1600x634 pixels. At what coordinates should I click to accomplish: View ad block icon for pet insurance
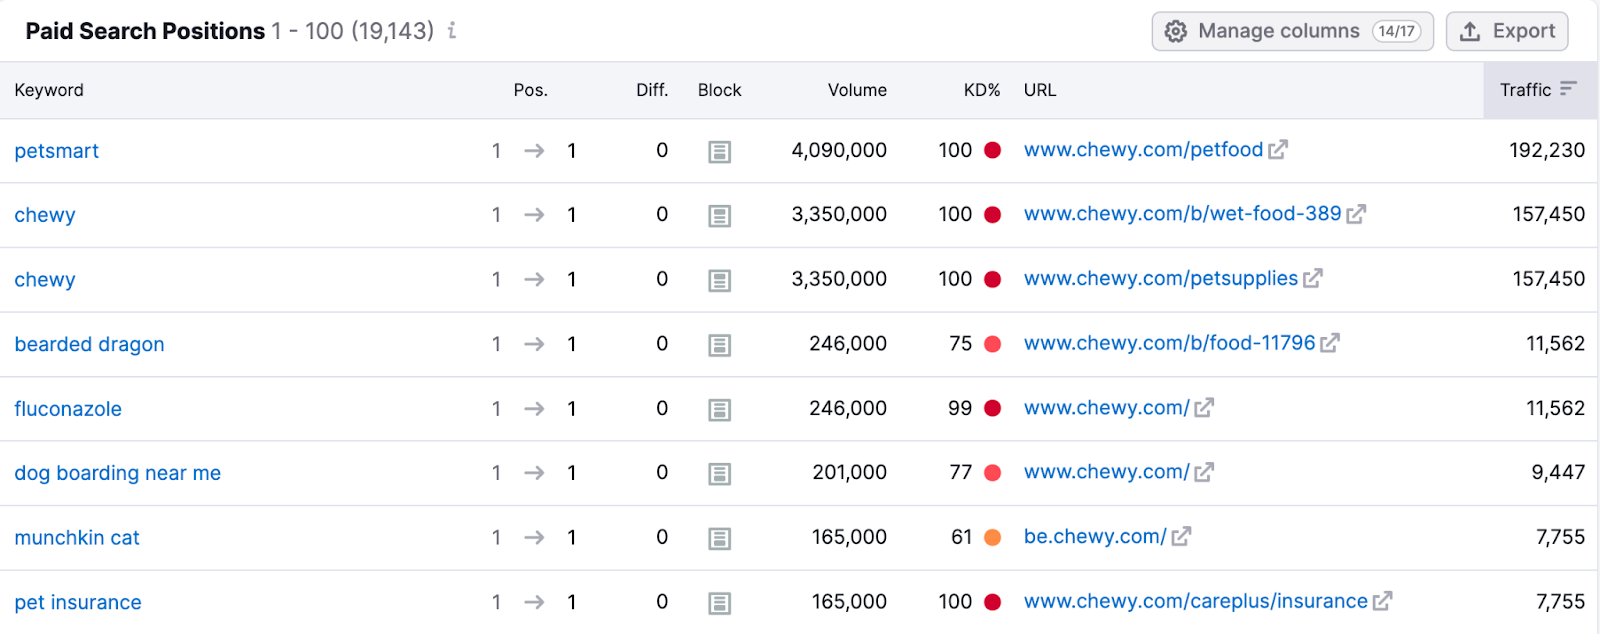(x=720, y=603)
